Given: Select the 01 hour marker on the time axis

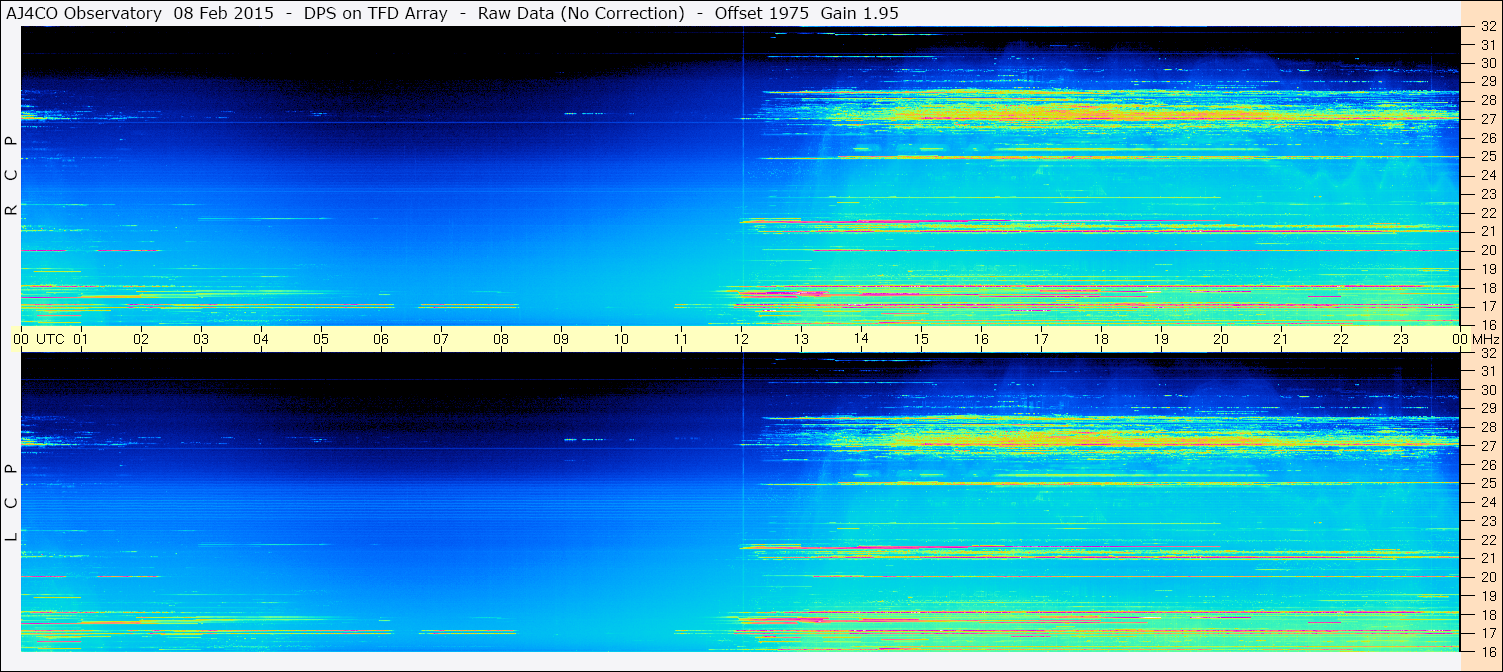Looking at the screenshot, I should click(81, 339).
